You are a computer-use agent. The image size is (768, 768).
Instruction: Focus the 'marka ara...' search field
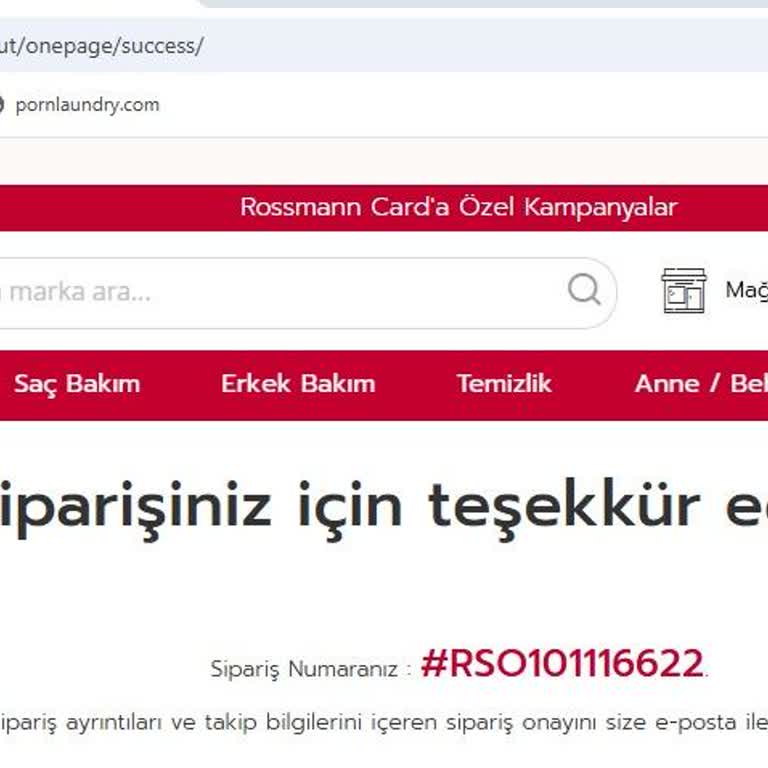(x=308, y=293)
